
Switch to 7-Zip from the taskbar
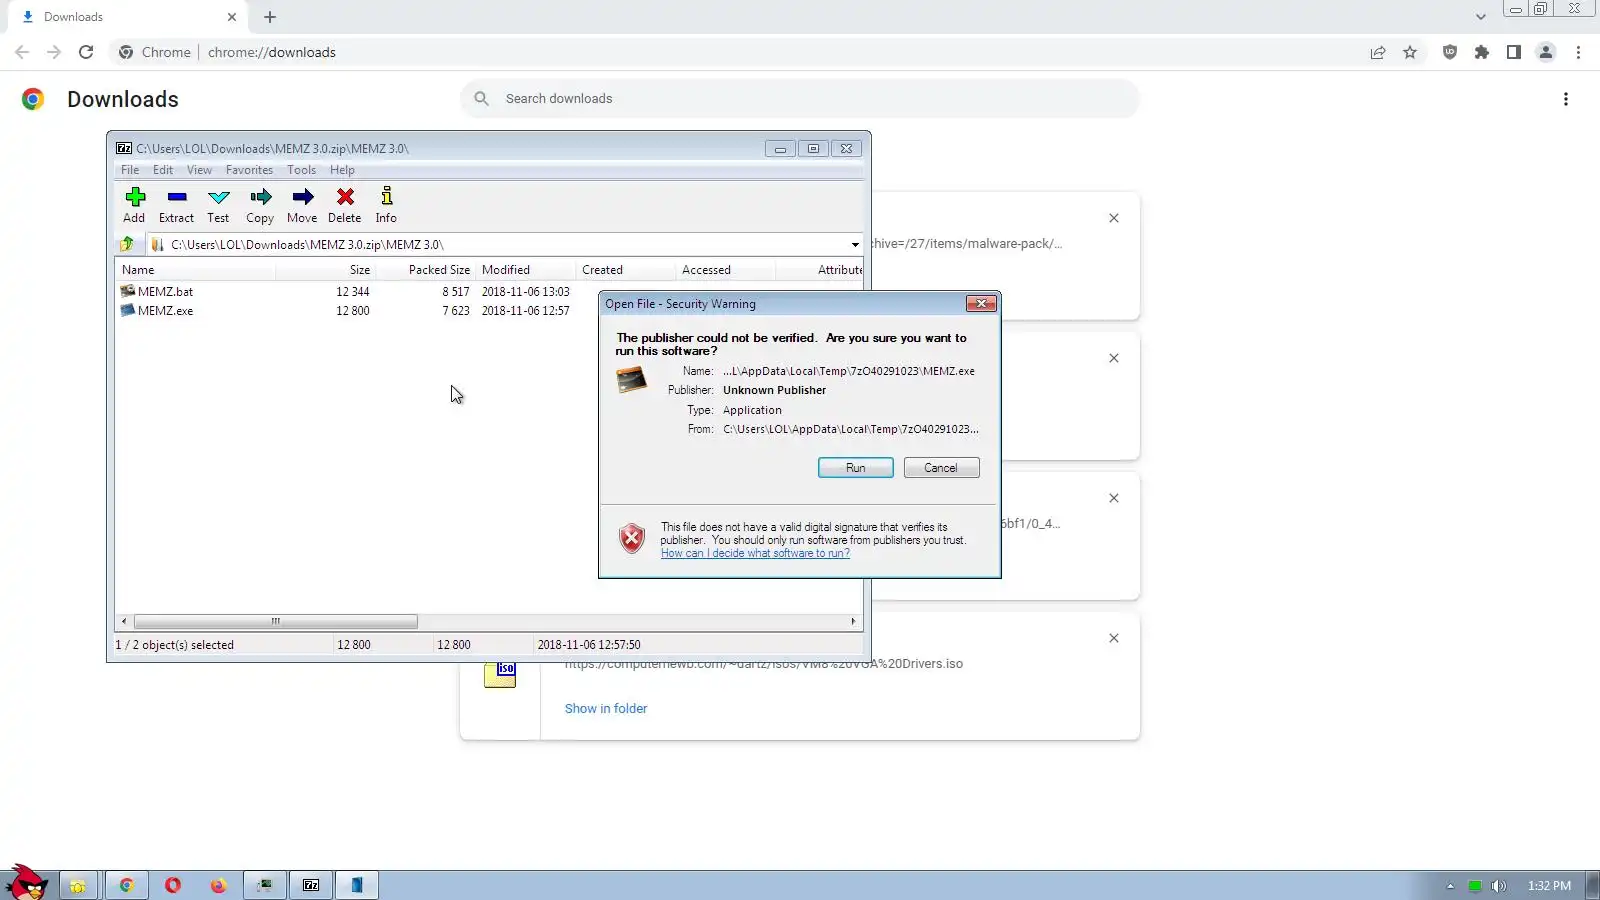pyautogui.click(x=311, y=885)
